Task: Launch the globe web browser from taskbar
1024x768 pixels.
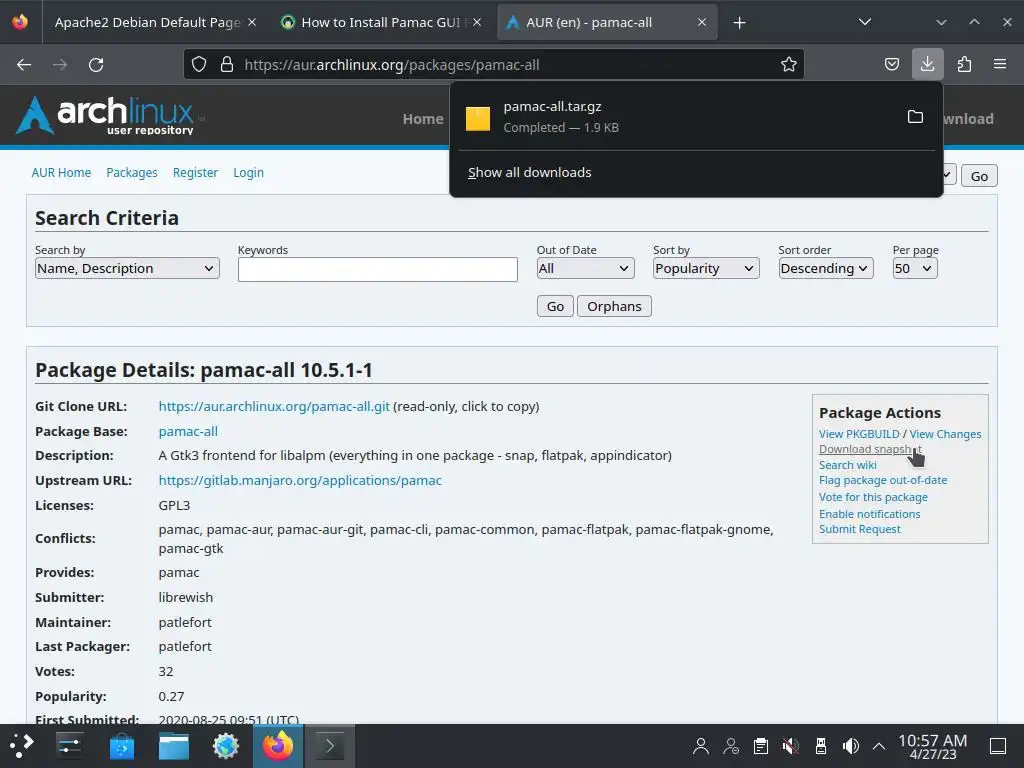Action: click(226, 746)
